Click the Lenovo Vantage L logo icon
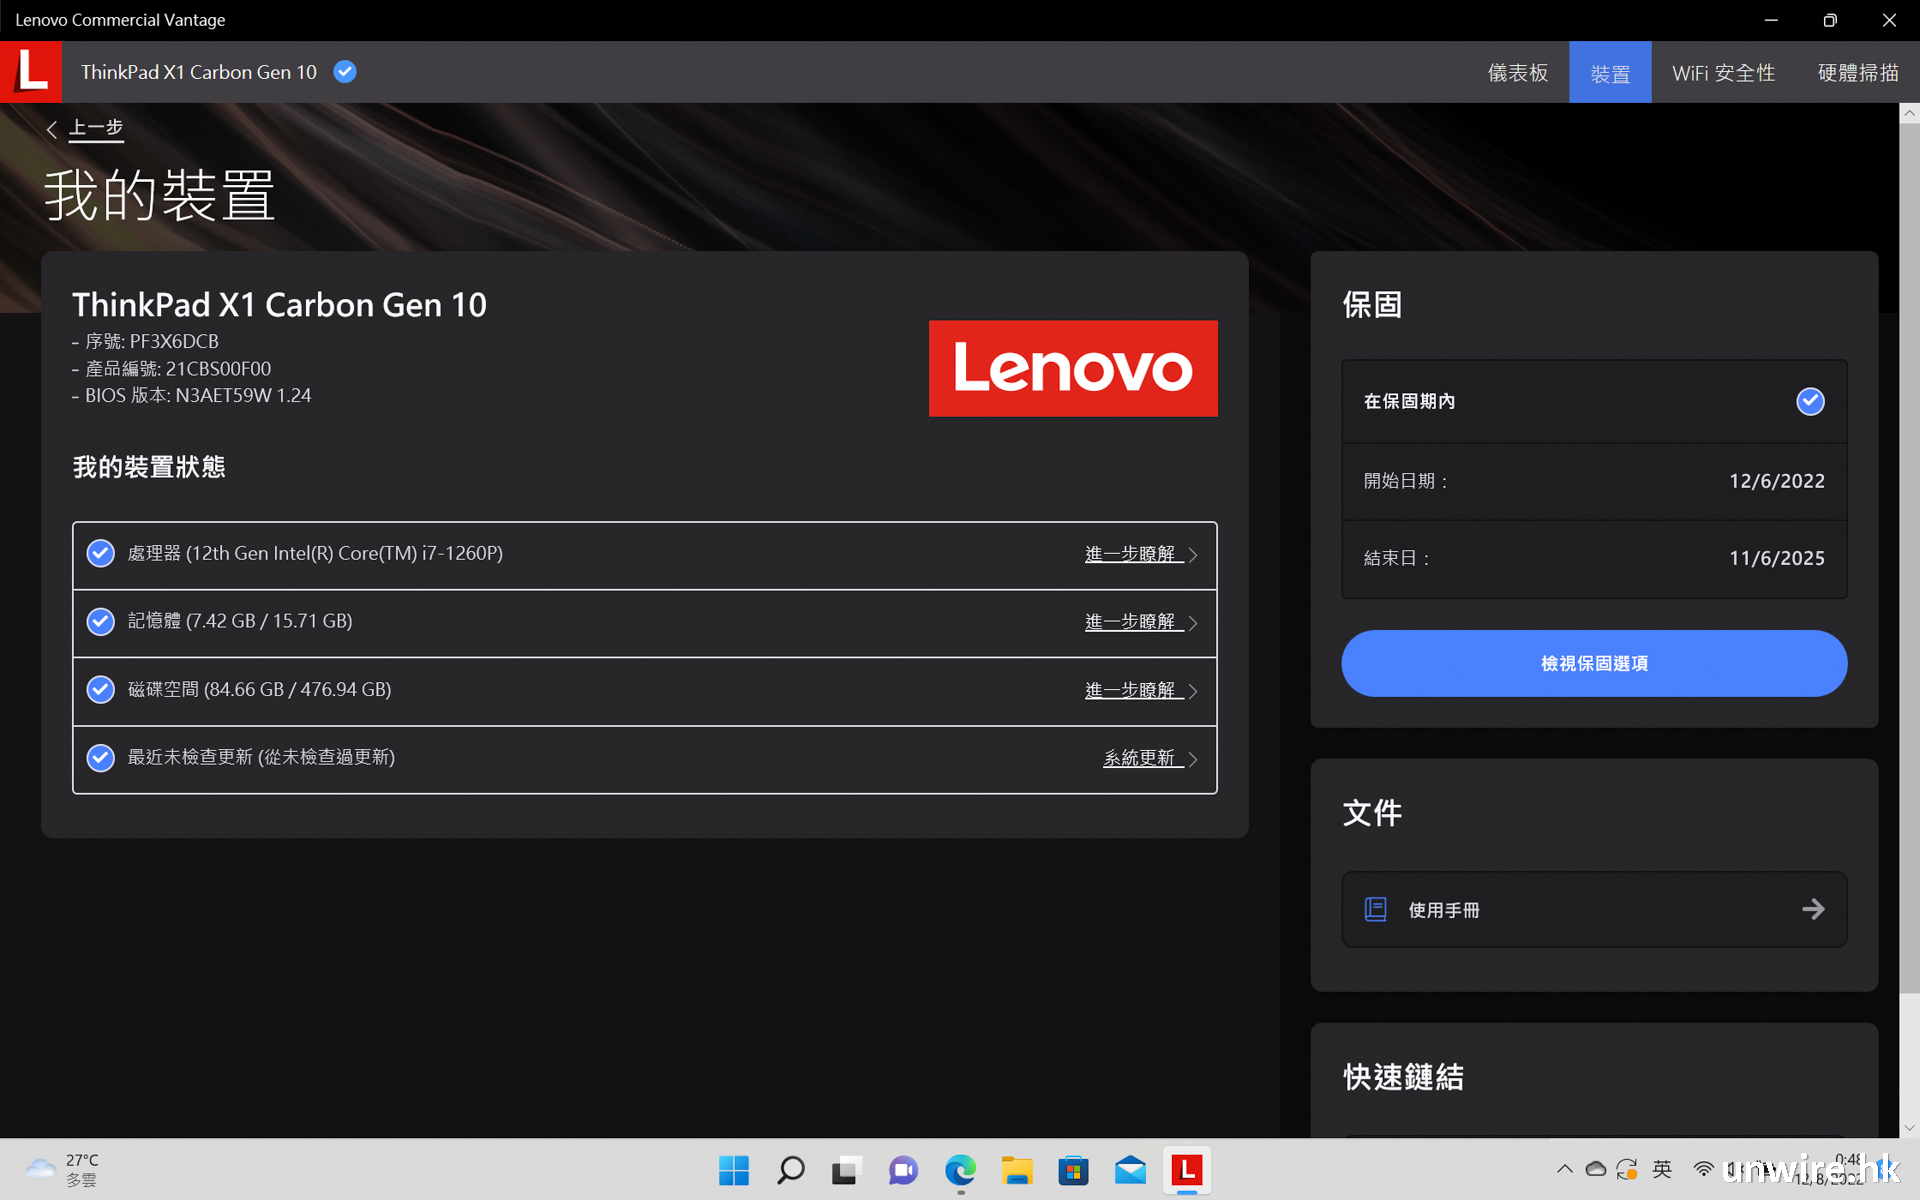 (x=31, y=72)
